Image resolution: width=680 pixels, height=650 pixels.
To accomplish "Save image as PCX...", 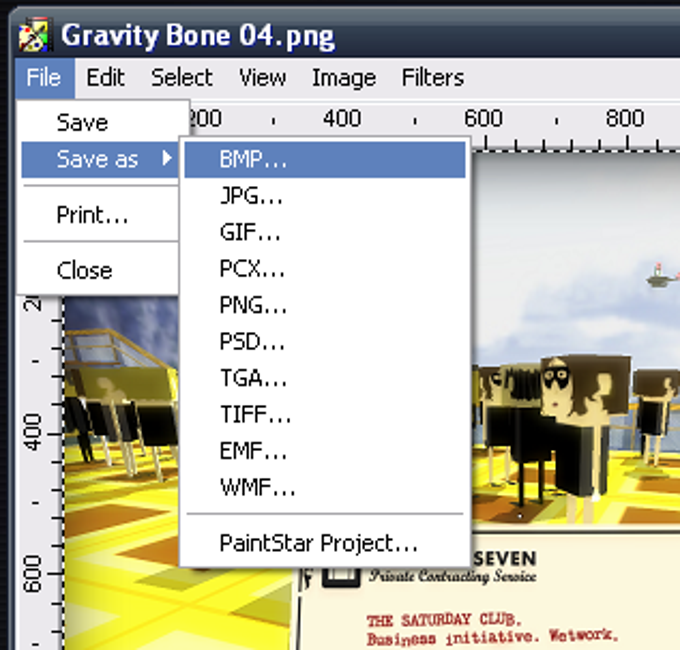I will [325, 269].
